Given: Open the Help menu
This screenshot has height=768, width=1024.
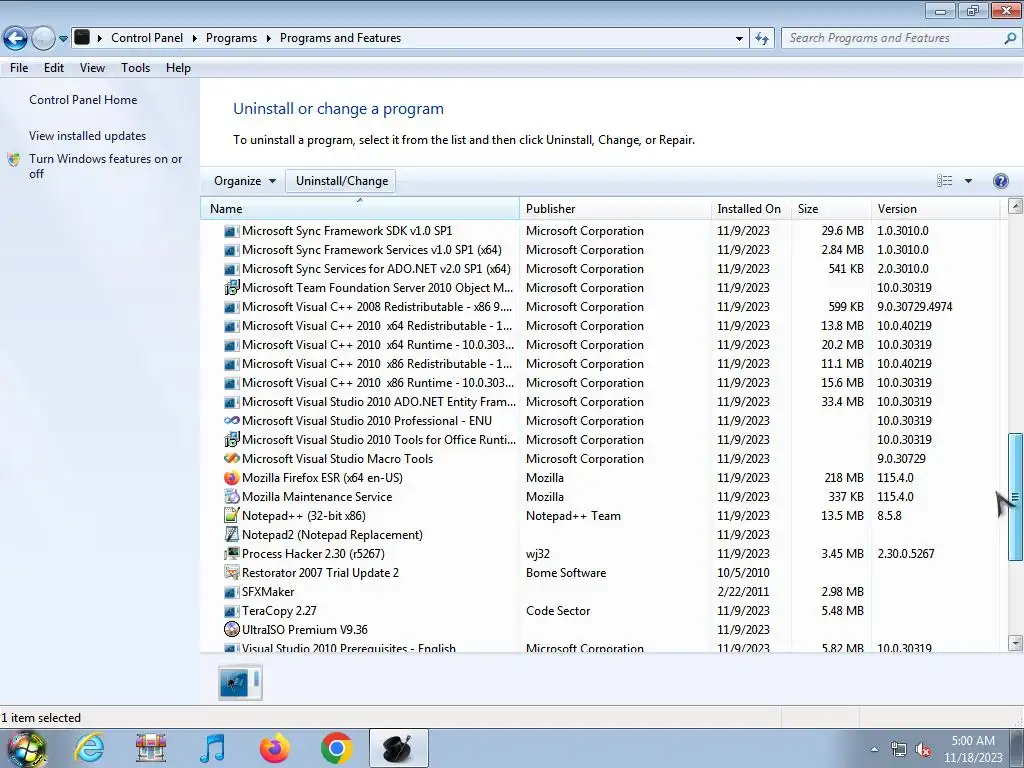Looking at the screenshot, I should pyautogui.click(x=178, y=68).
